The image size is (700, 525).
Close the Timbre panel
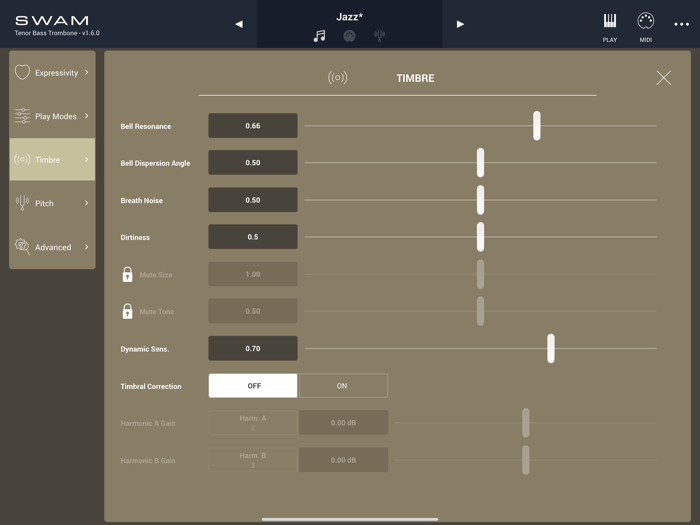pos(663,78)
